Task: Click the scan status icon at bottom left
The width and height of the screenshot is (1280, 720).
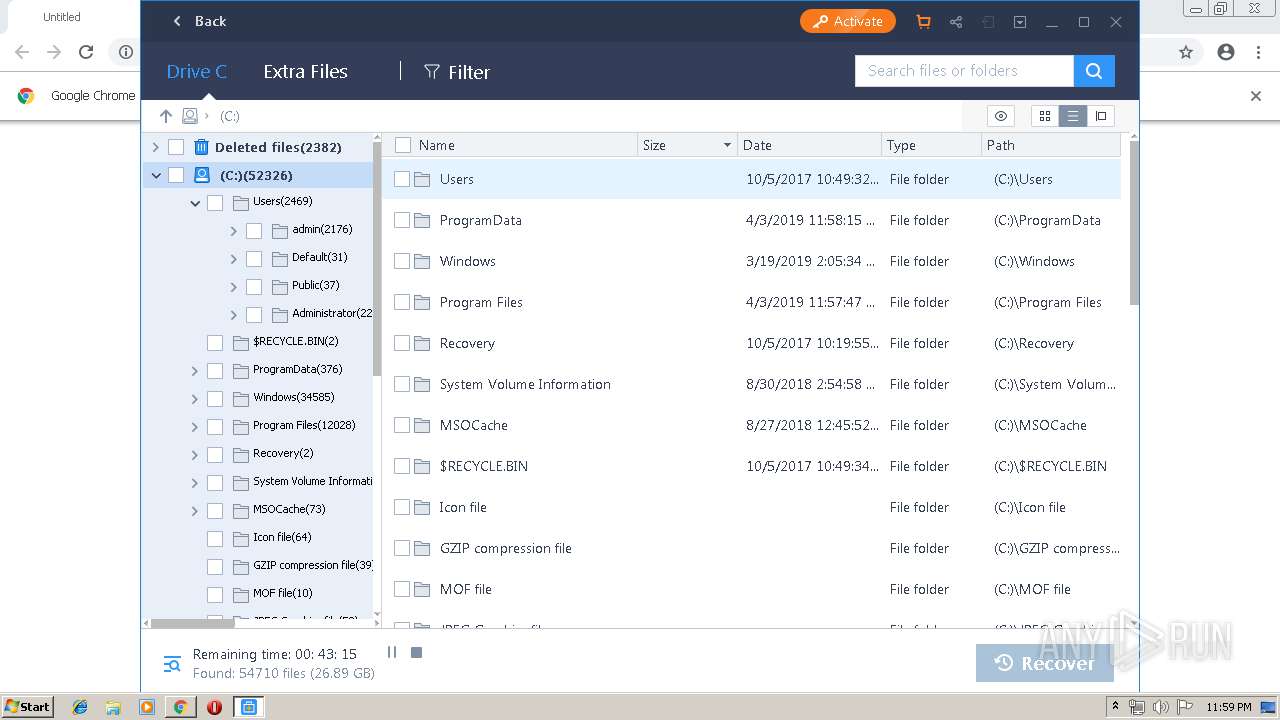Action: (x=172, y=664)
